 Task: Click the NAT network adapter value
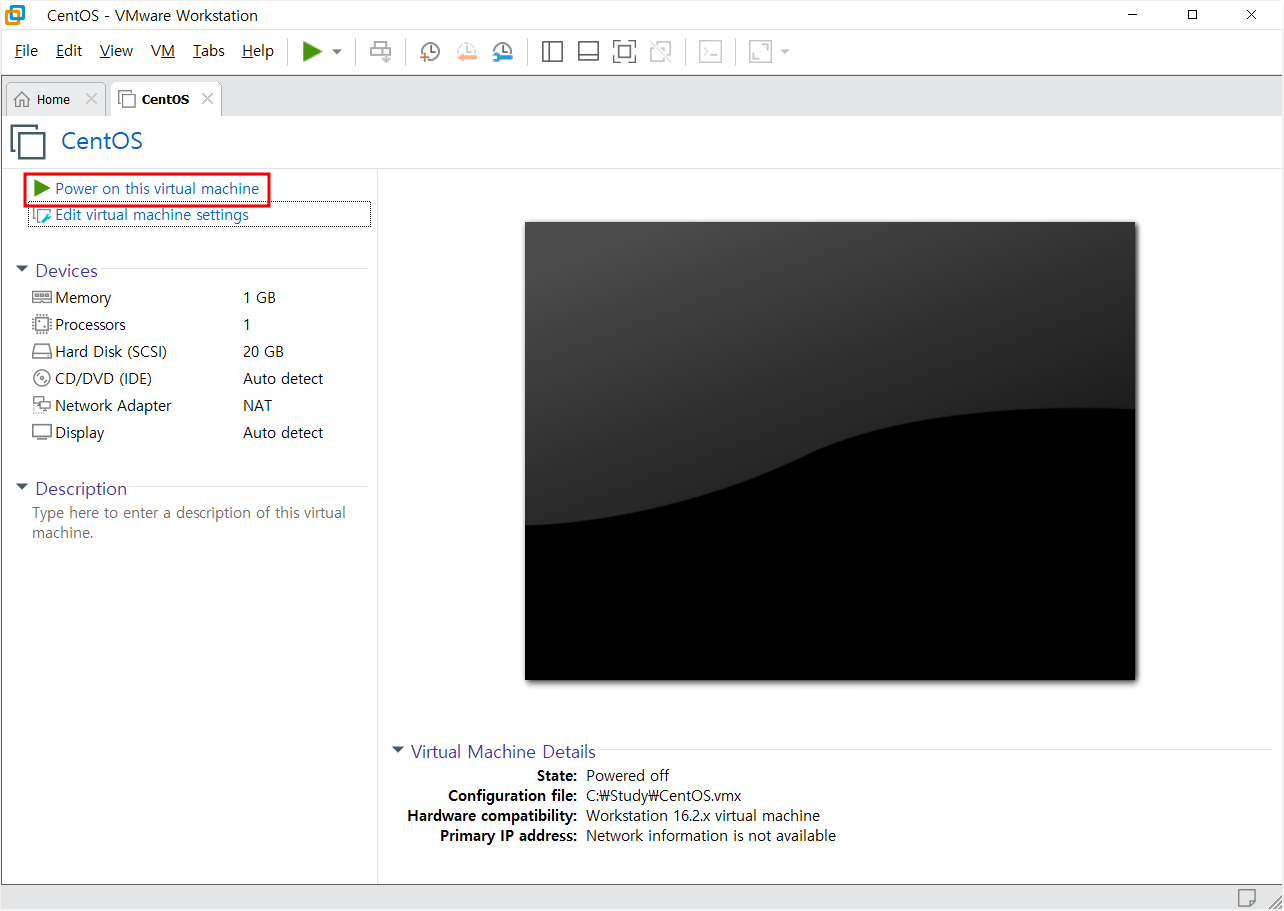coord(257,406)
